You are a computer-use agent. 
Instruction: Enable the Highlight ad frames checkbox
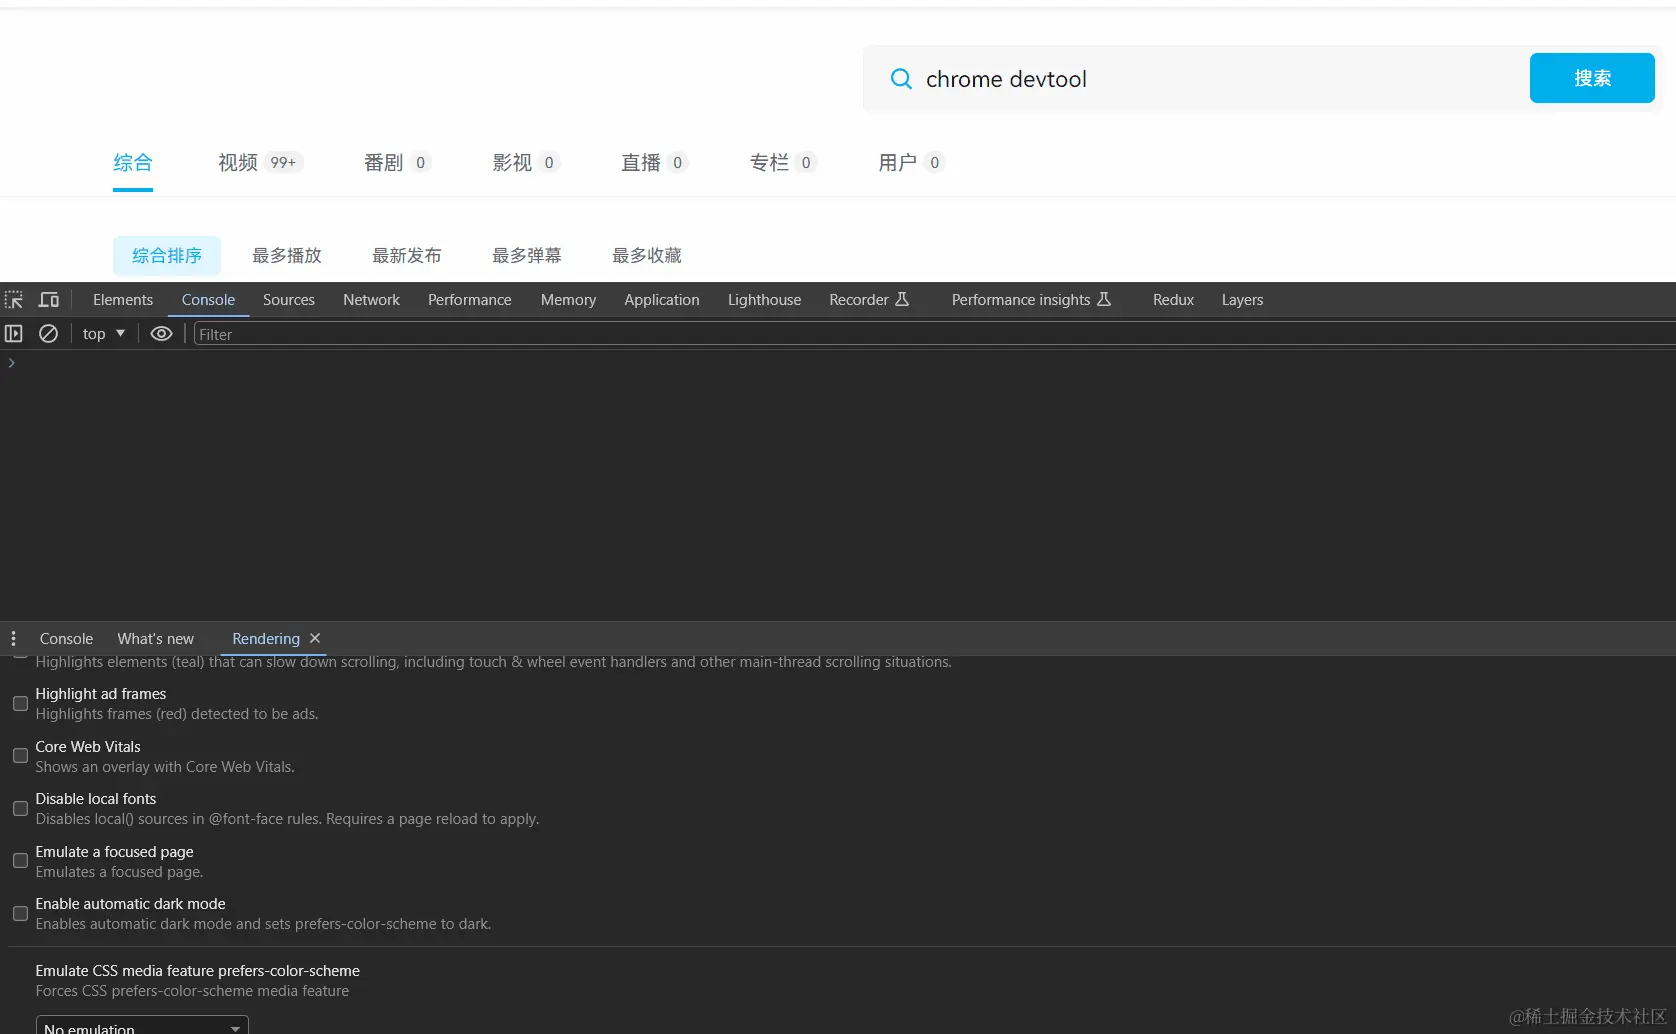pos(20,704)
